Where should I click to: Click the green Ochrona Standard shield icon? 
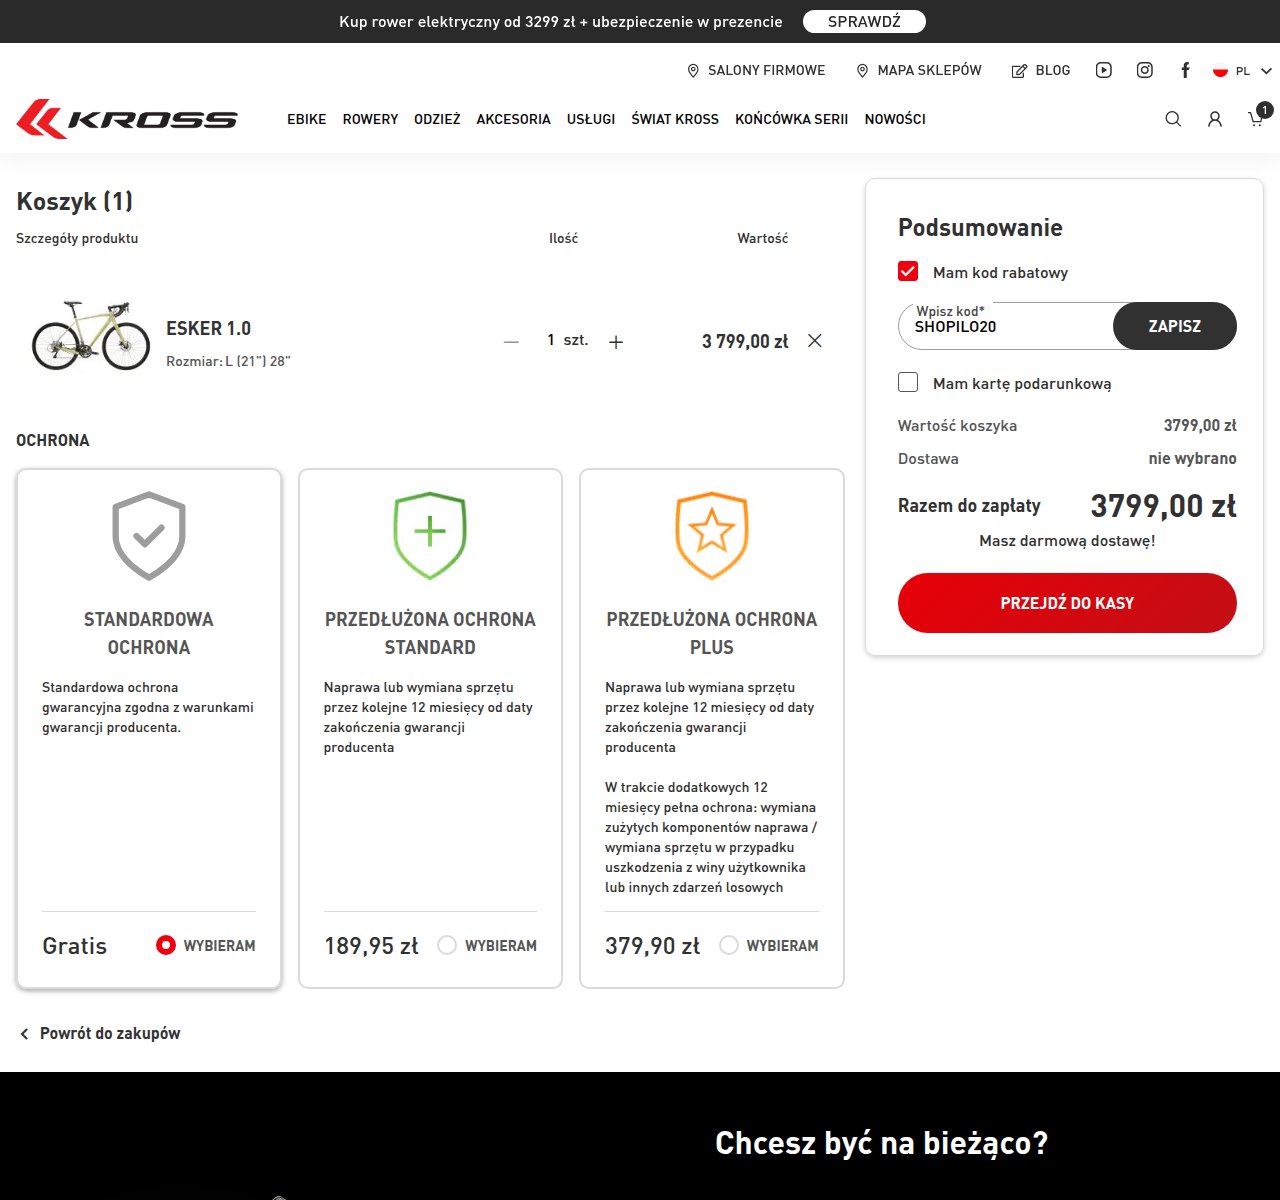click(430, 536)
